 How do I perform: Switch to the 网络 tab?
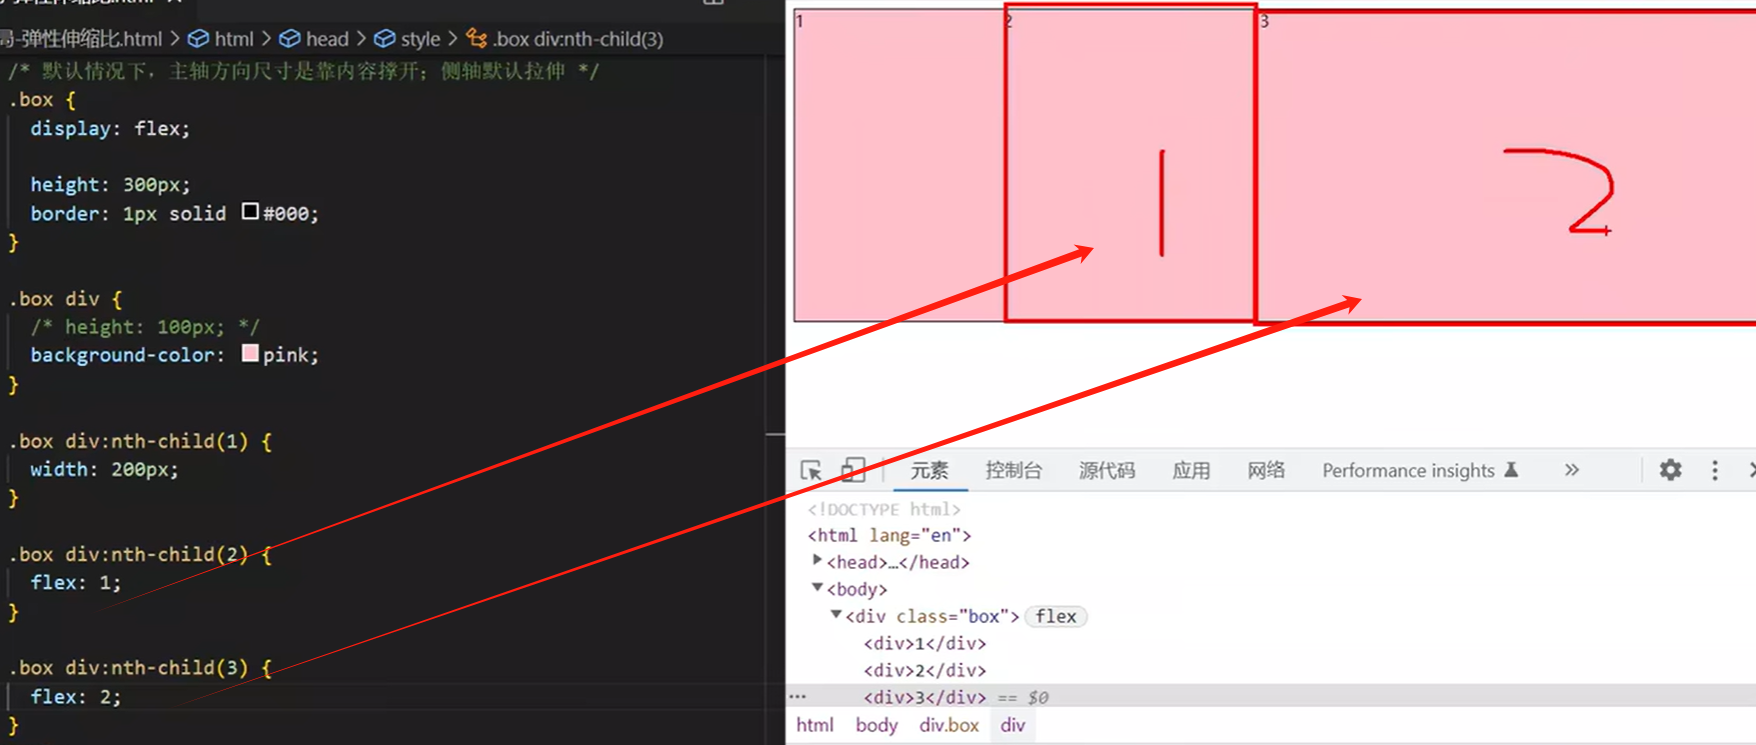pos(1266,471)
